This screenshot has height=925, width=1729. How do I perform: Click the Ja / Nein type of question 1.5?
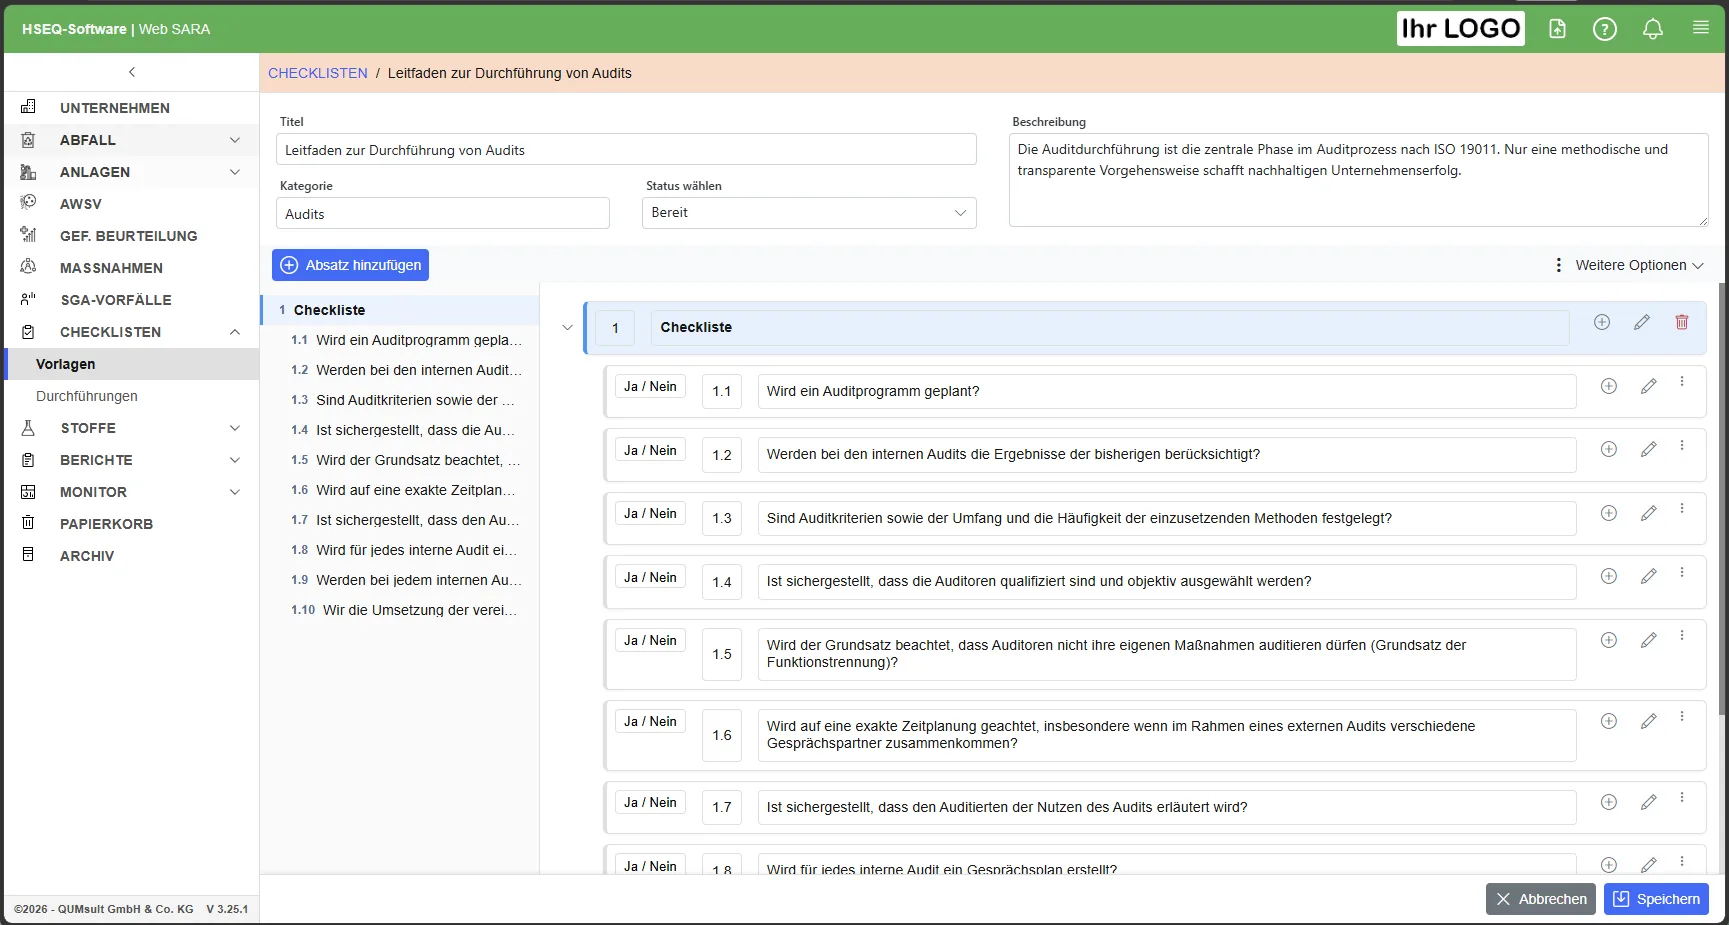650,640
